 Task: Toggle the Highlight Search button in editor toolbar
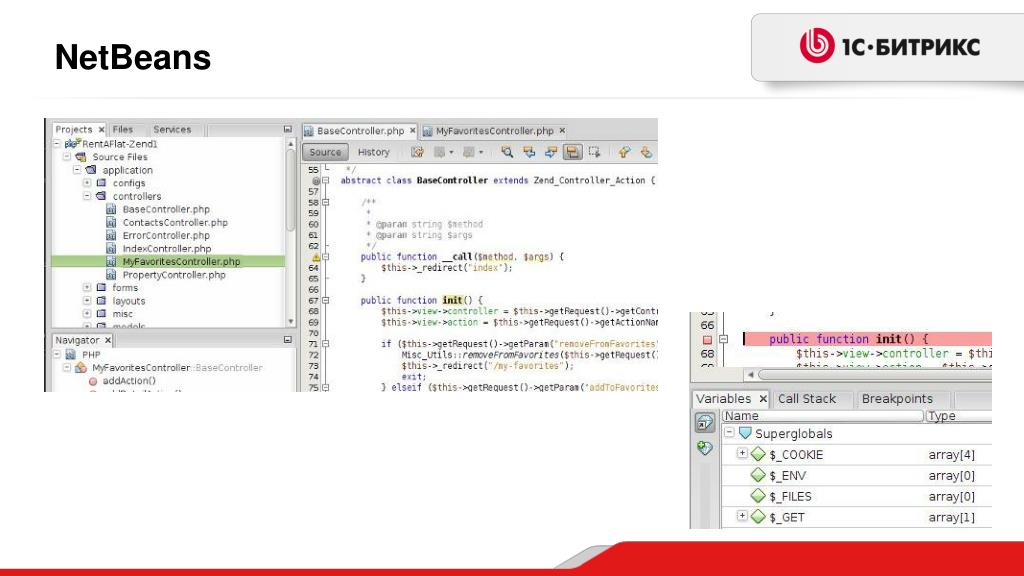[x=572, y=152]
